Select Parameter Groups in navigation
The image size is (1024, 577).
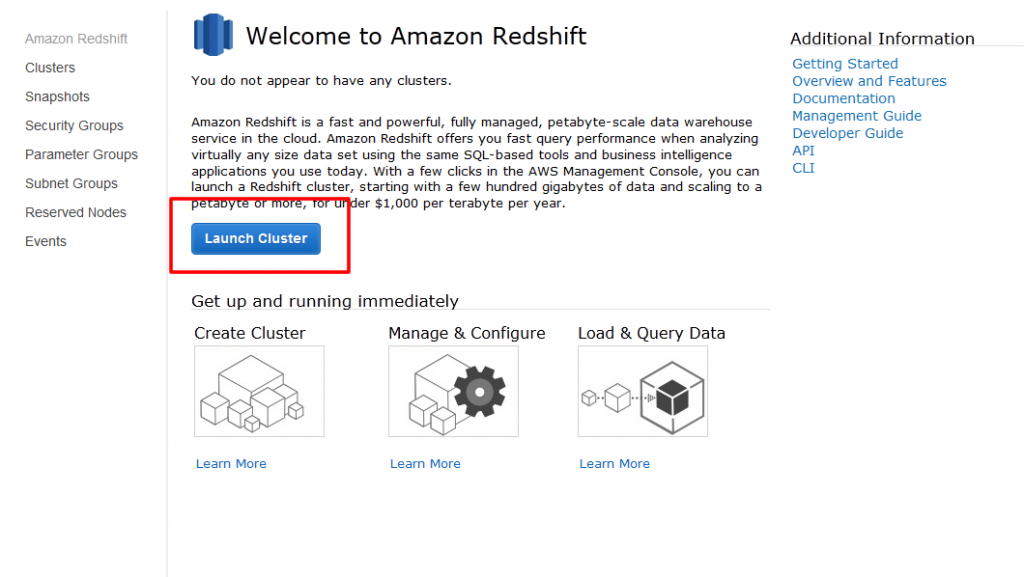click(82, 155)
